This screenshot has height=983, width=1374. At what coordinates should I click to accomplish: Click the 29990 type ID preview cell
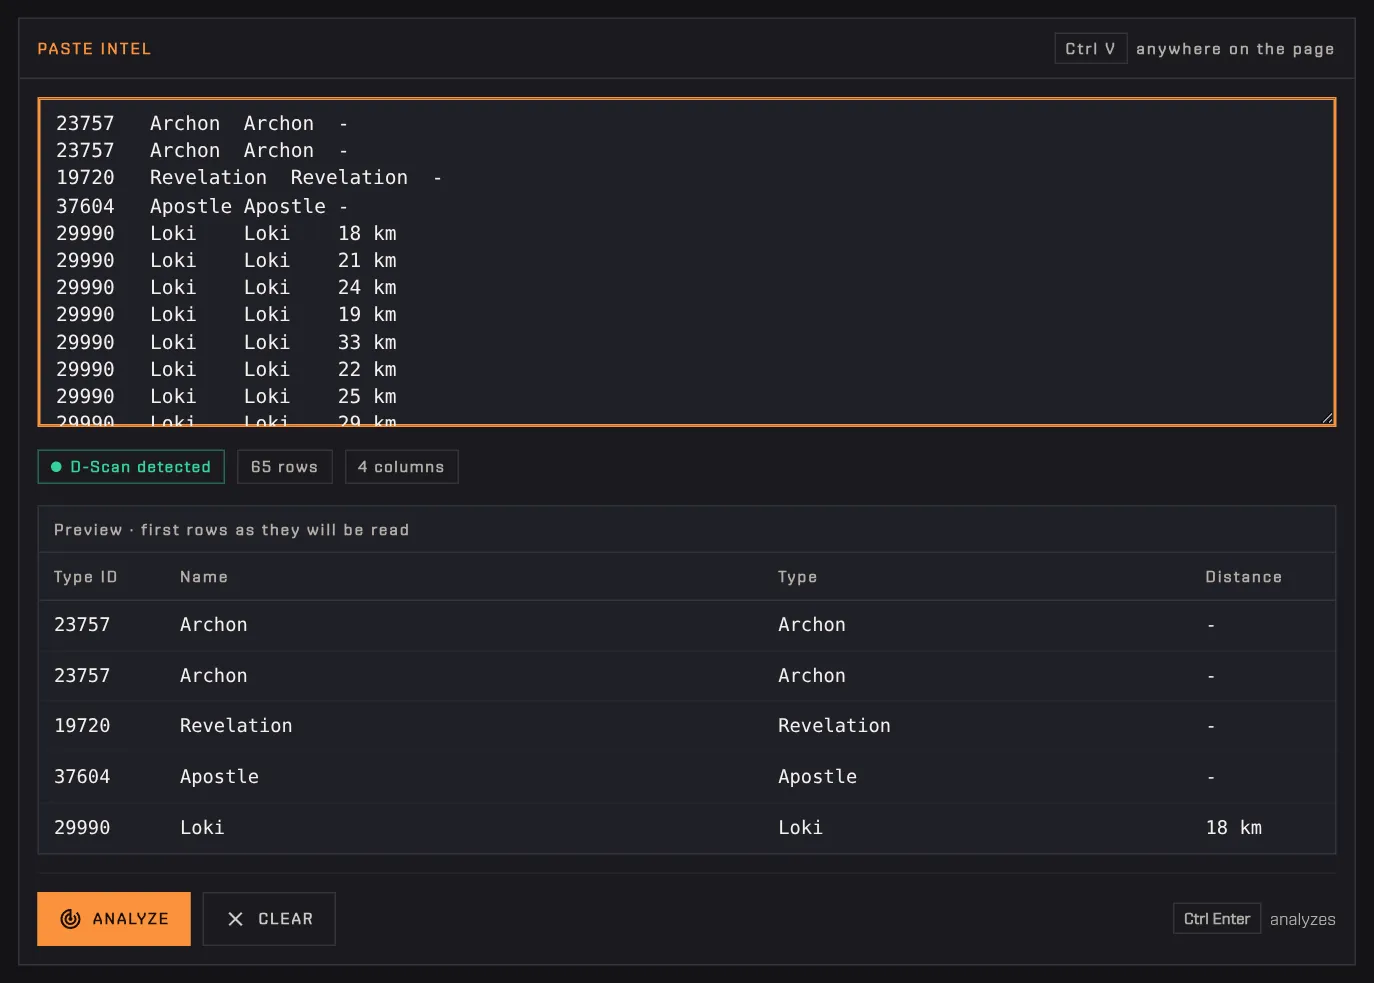click(x=82, y=828)
